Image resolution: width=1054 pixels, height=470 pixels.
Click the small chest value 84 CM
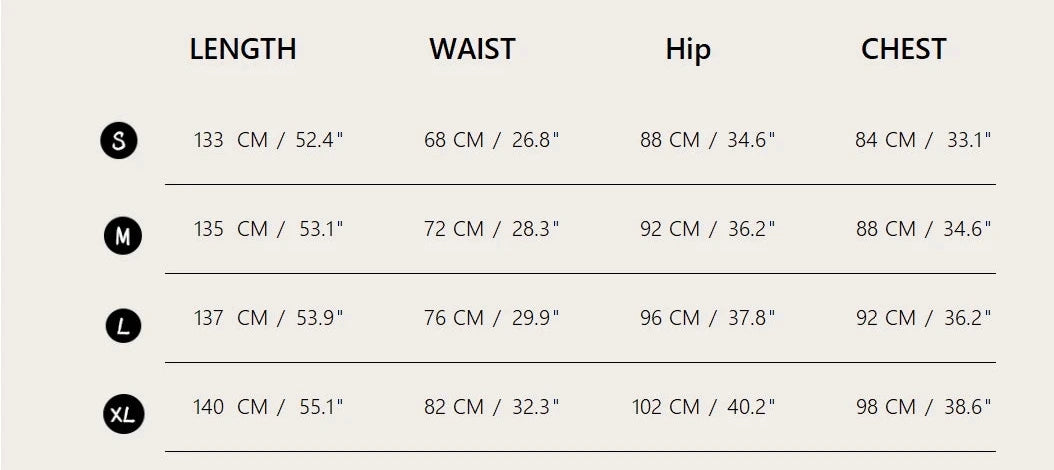tap(885, 140)
